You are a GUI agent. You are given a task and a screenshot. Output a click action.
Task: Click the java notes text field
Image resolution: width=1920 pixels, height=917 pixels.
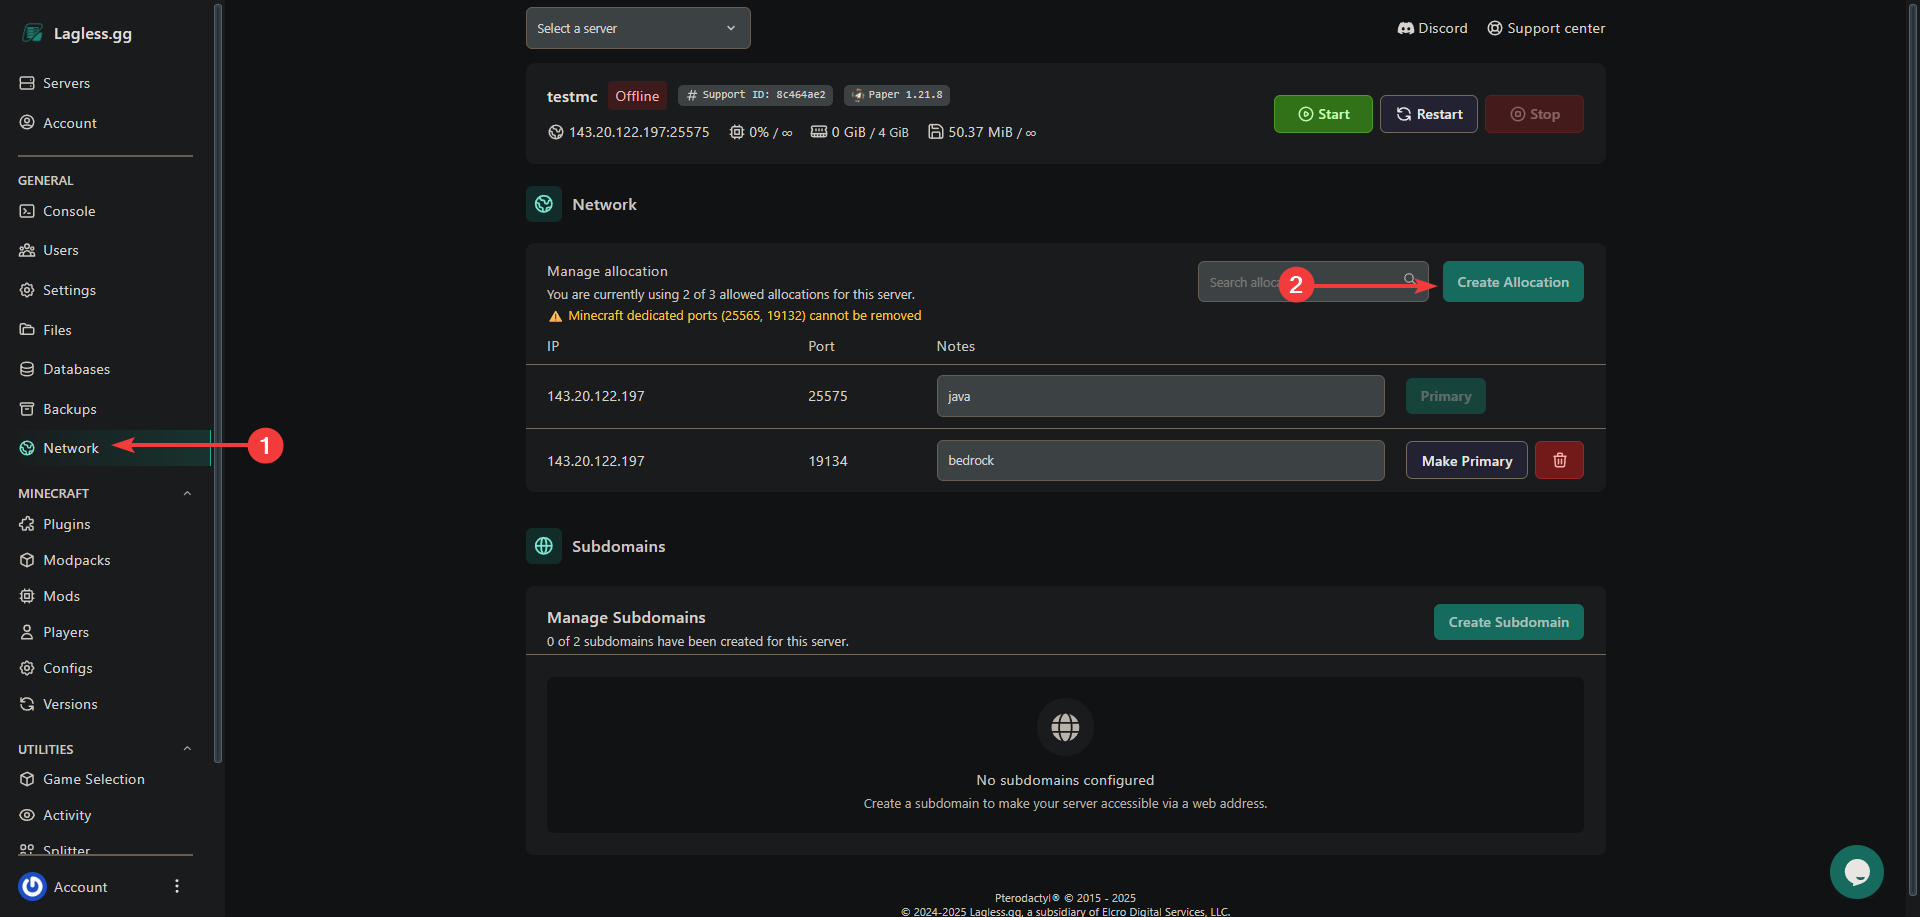pos(1160,396)
